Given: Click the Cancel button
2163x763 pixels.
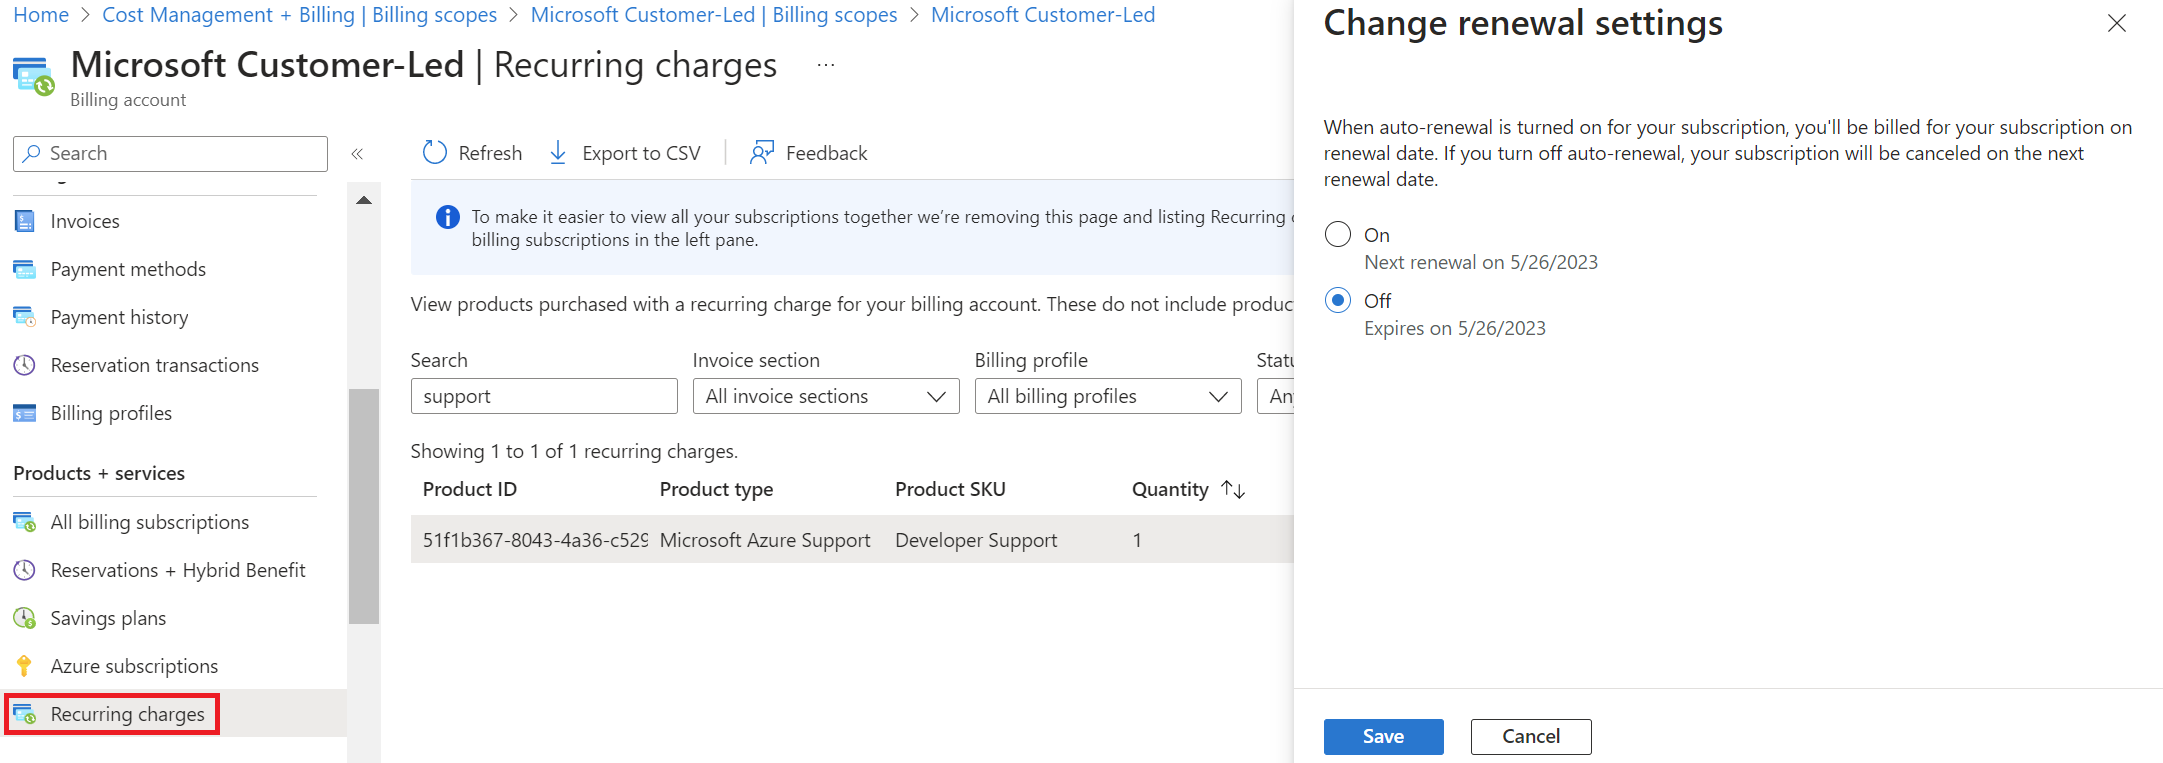Looking at the screenshot, I should coord(1531,737).
